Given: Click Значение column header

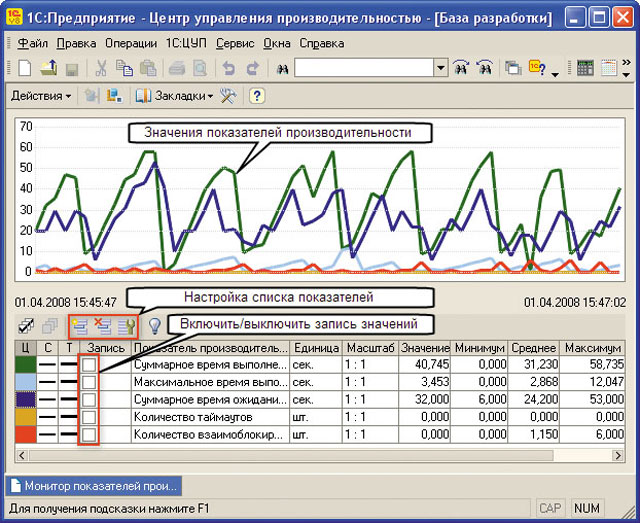Looking at the screenshot, I should [424, 348].
